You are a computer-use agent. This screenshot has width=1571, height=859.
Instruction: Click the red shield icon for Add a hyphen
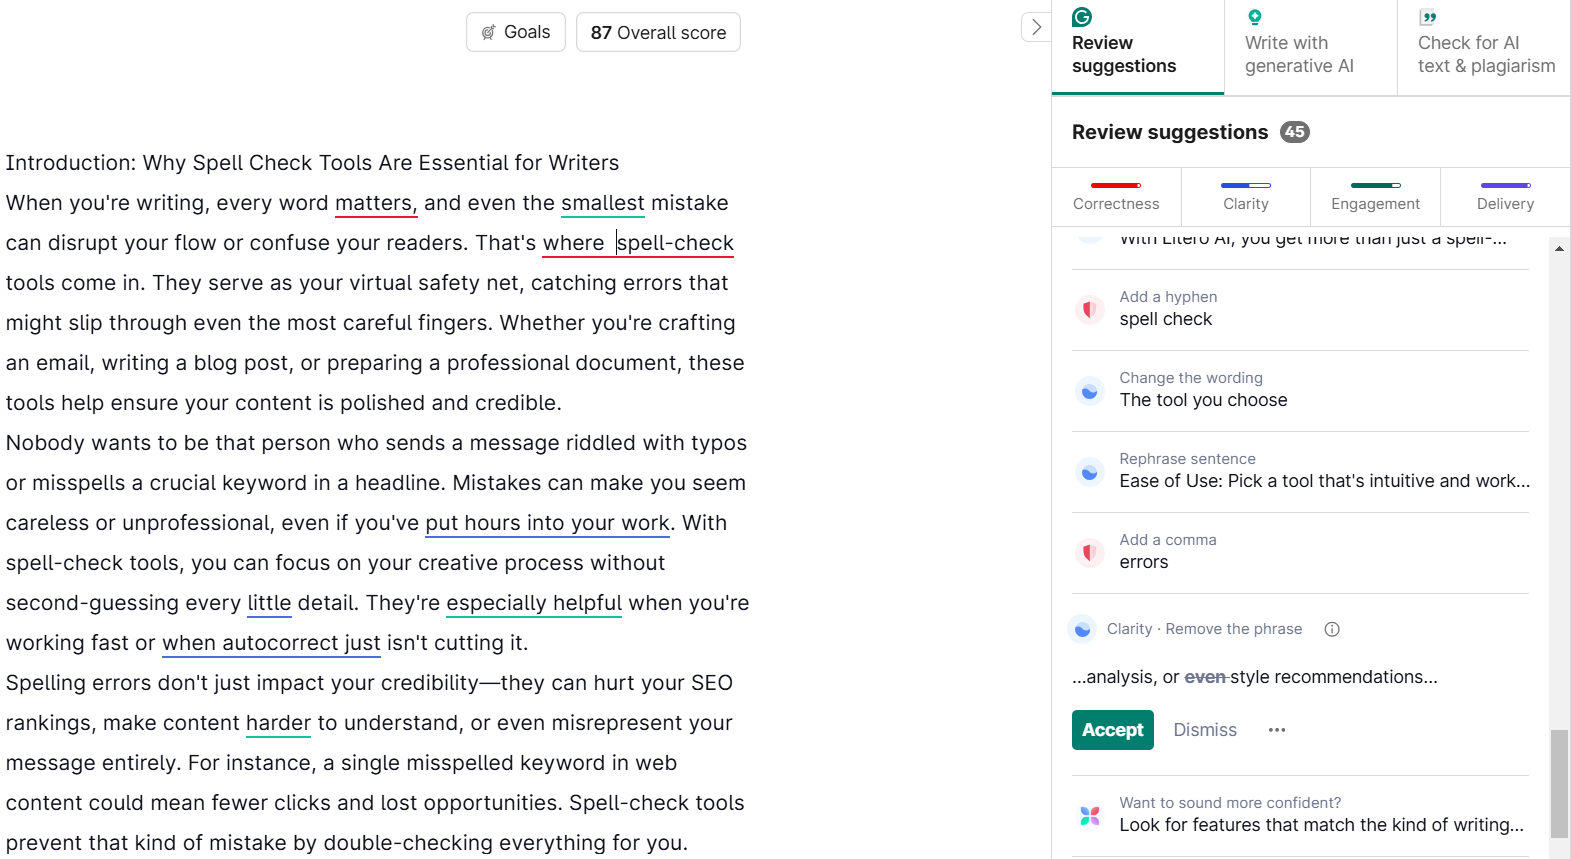click(x=1090, y=310)
